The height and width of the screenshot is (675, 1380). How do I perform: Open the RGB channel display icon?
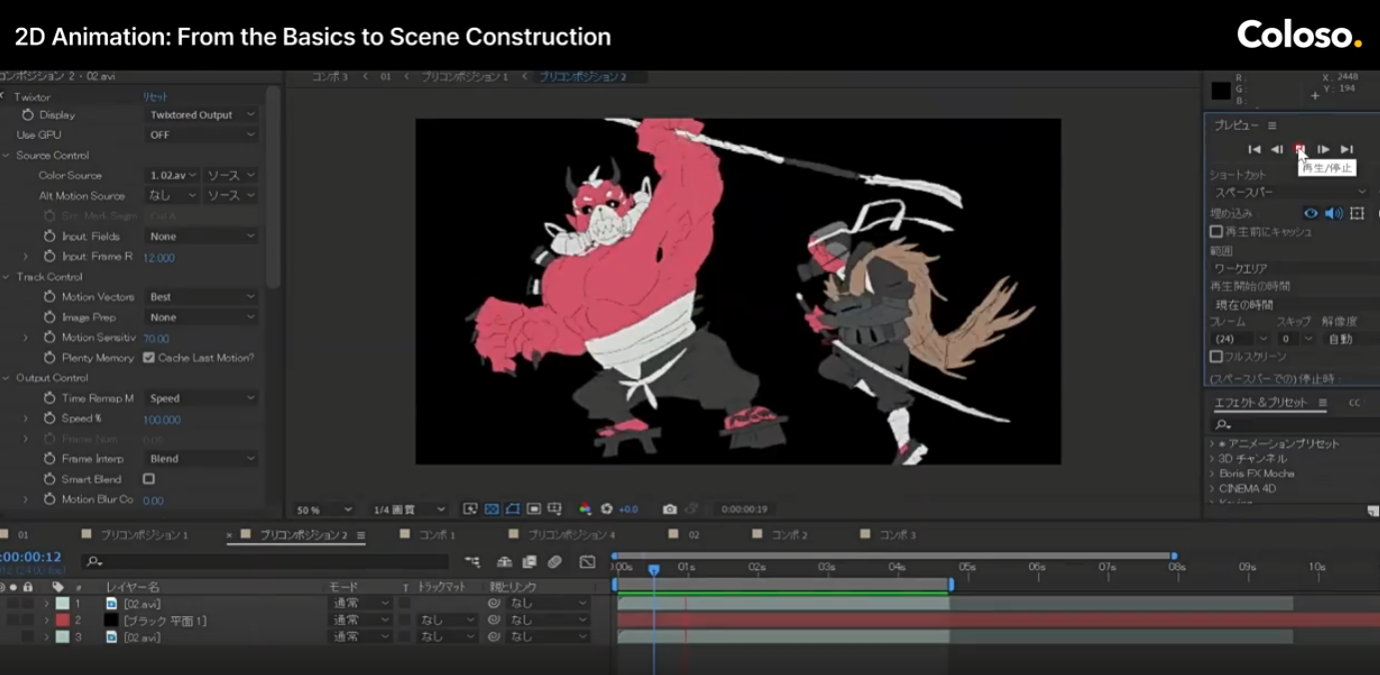pyautogui.click(x=586, y=509)
